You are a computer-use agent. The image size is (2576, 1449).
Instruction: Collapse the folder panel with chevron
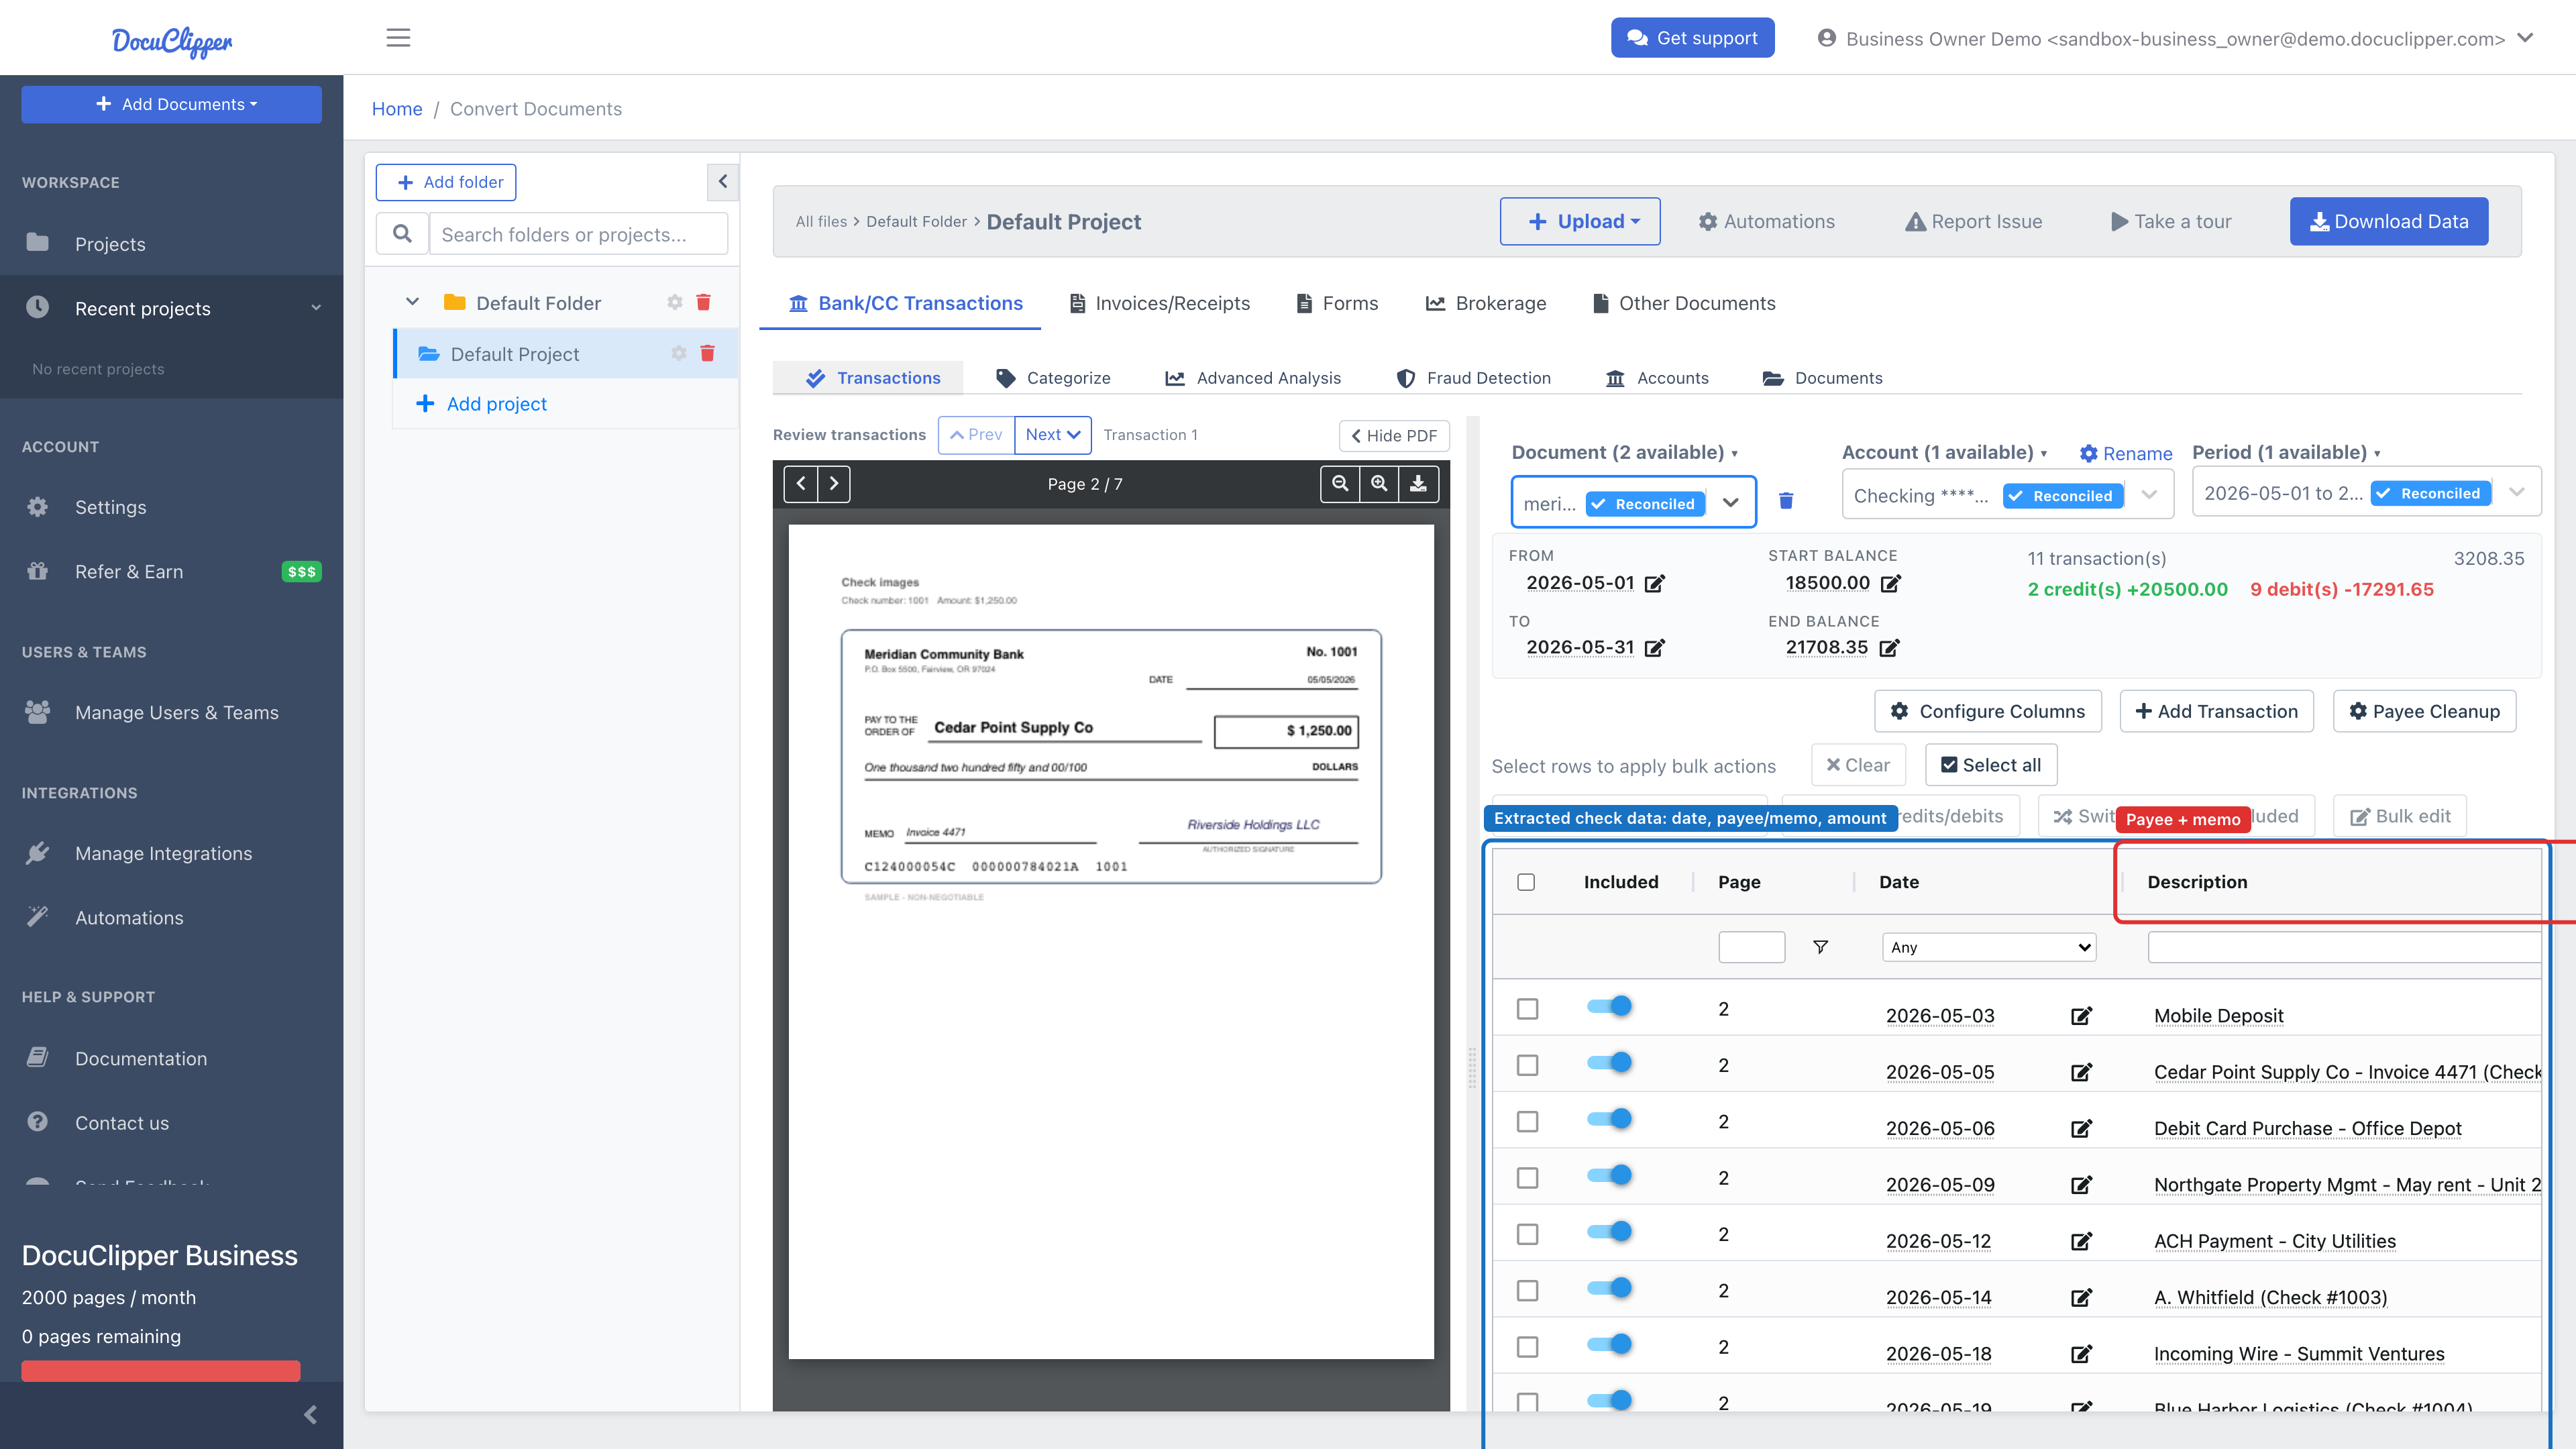tap(722, 182)
